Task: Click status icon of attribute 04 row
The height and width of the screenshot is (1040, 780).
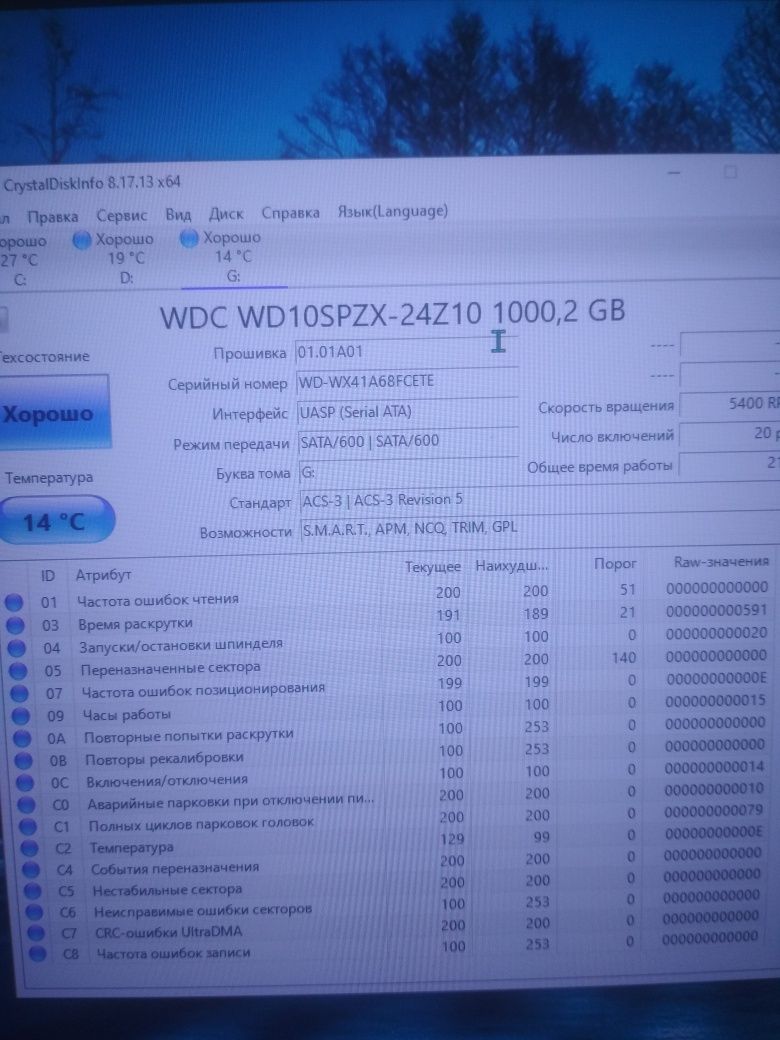Action: tap(17, 648)
